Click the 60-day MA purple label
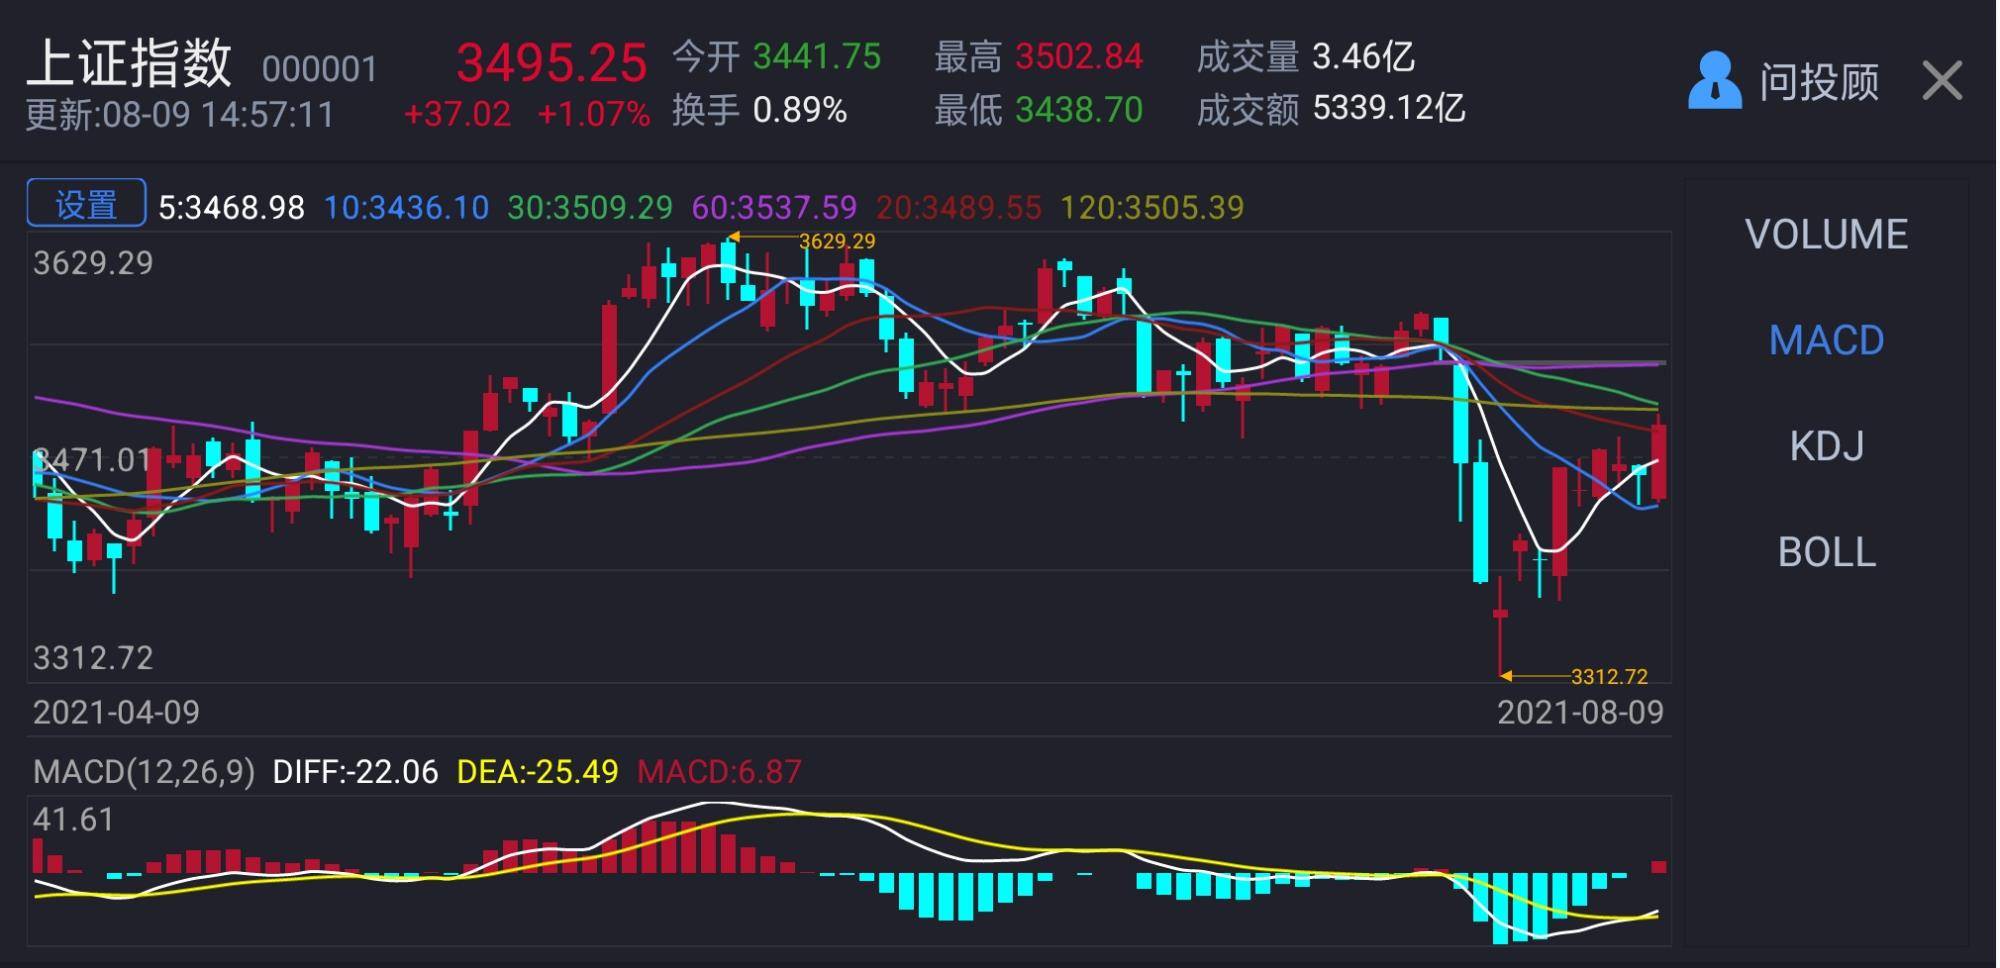Viewport: 2000px width, 968px height. click(x=774, y=208)
